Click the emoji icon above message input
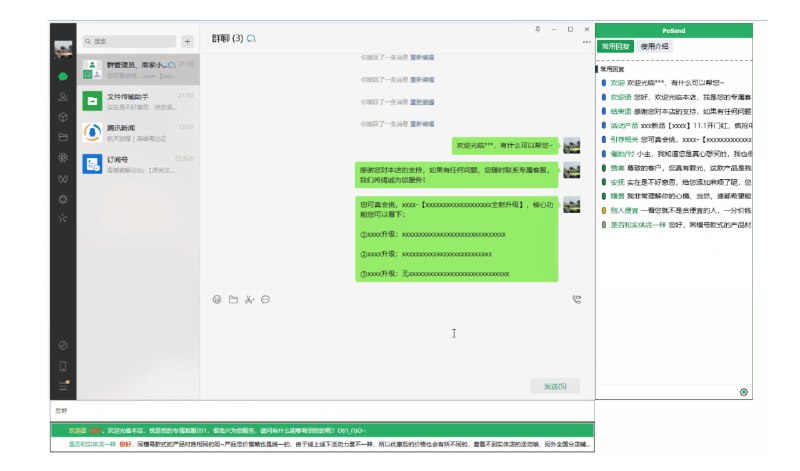 coord(217,299)
